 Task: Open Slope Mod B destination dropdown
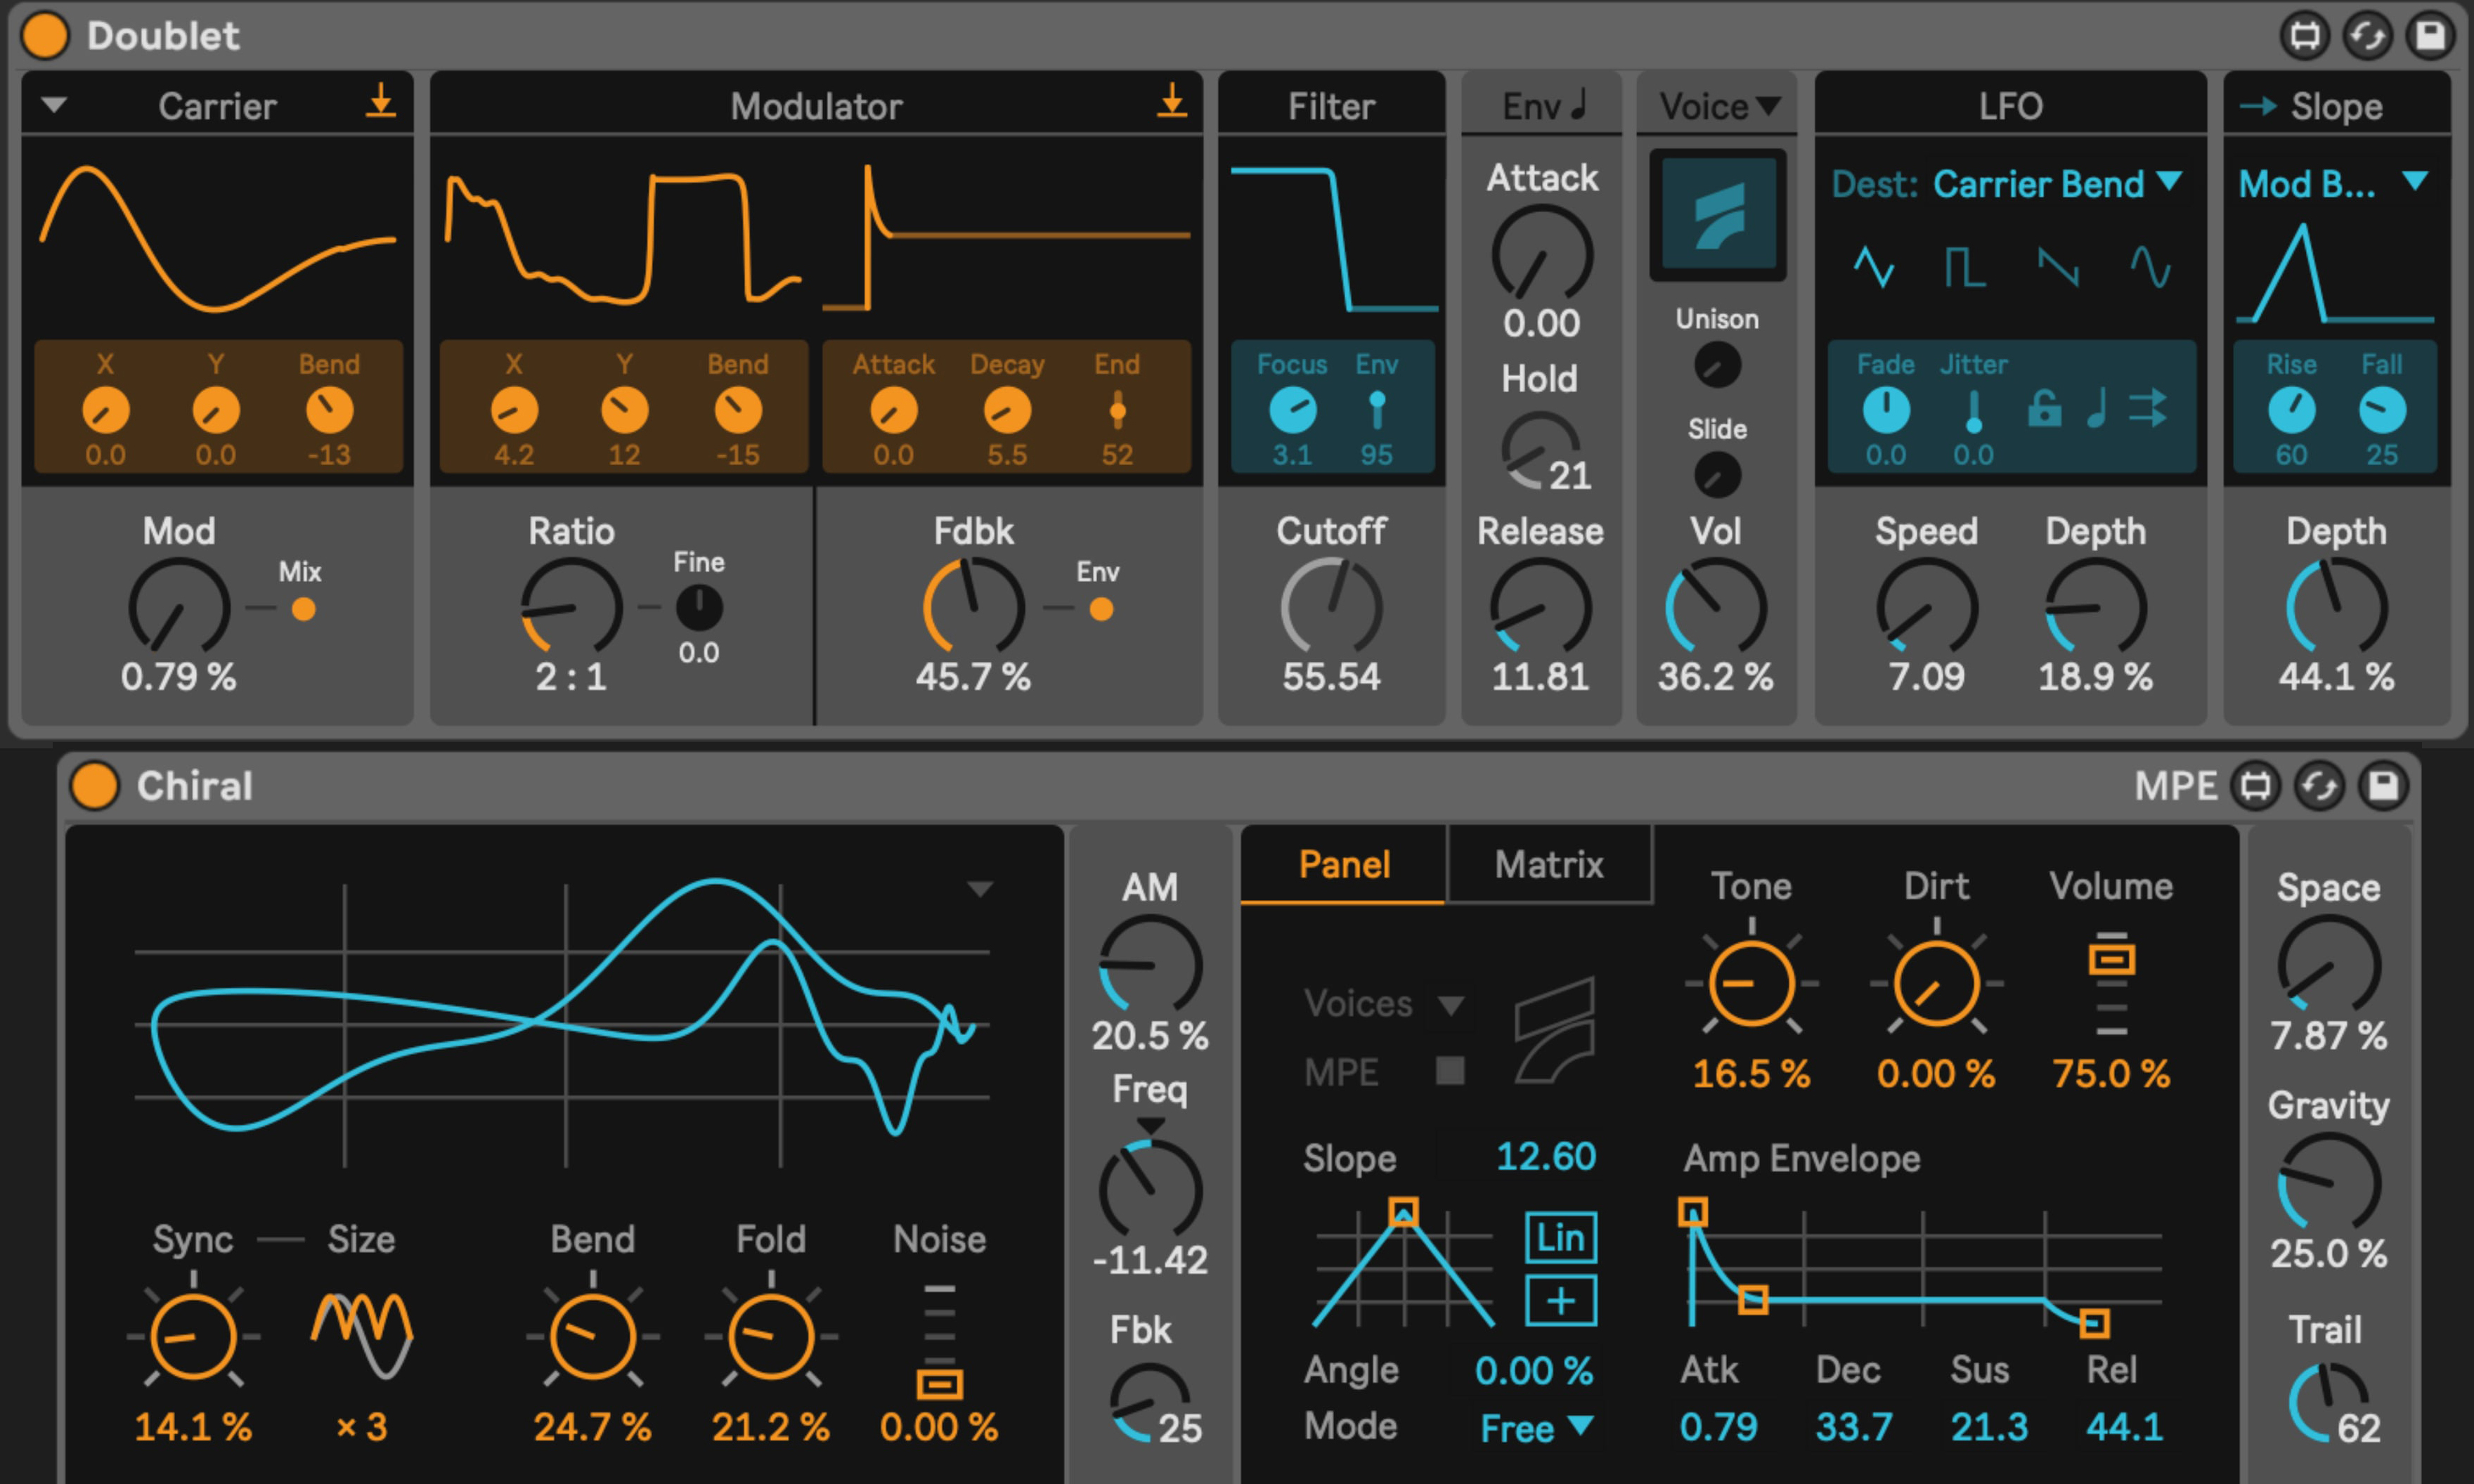tap(2334, 184)
